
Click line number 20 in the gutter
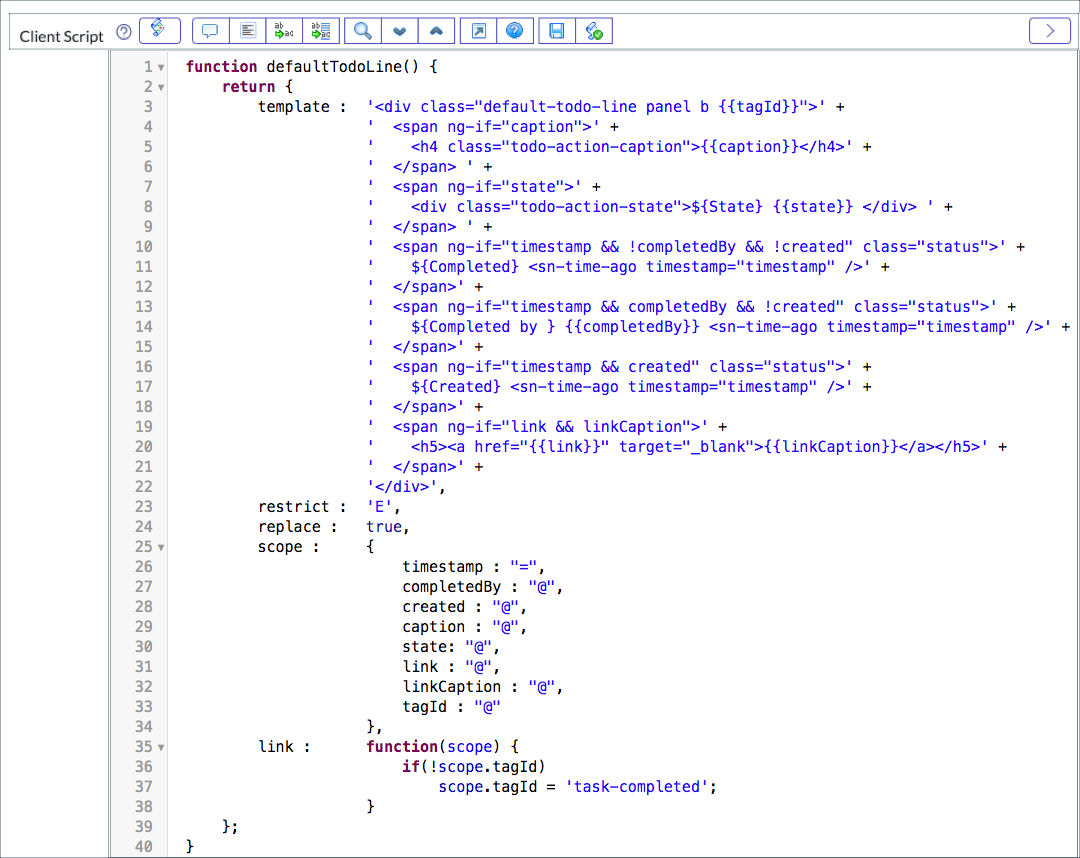(x=143, y=446)
